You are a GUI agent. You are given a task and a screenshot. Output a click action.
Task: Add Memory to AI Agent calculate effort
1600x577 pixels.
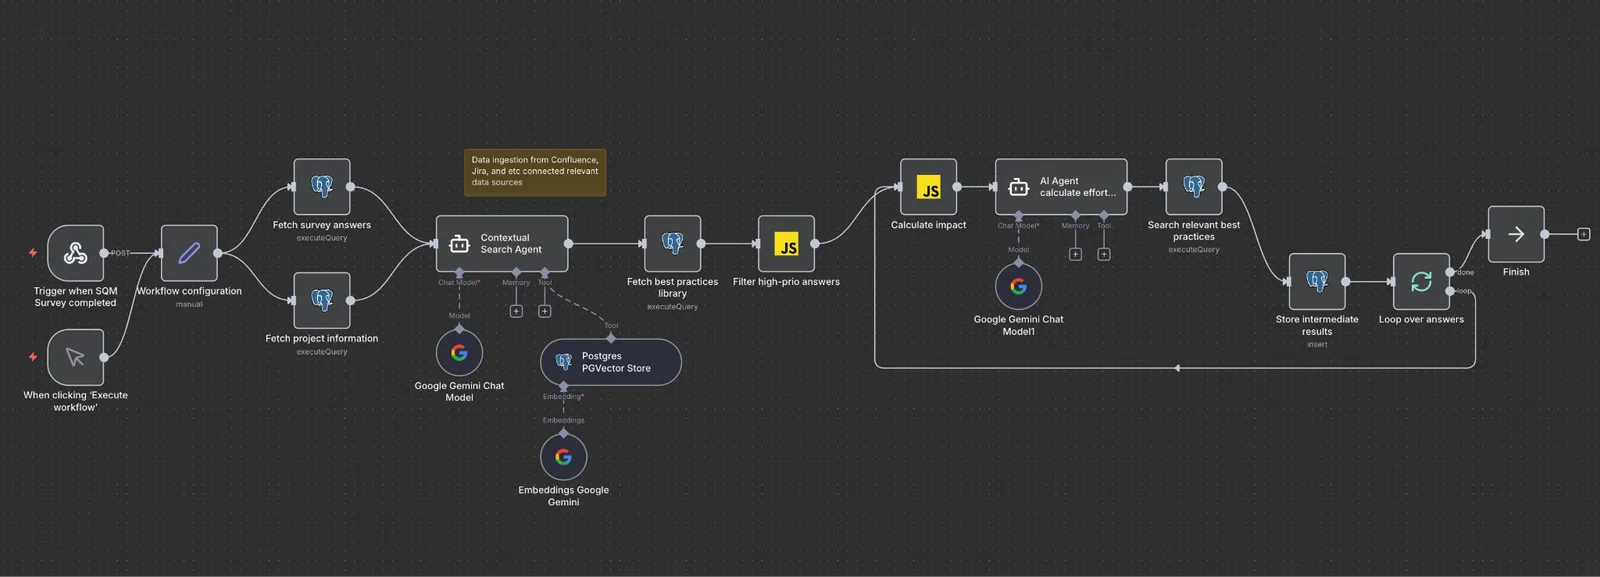pyautogui.click(x=1075, y=254)
